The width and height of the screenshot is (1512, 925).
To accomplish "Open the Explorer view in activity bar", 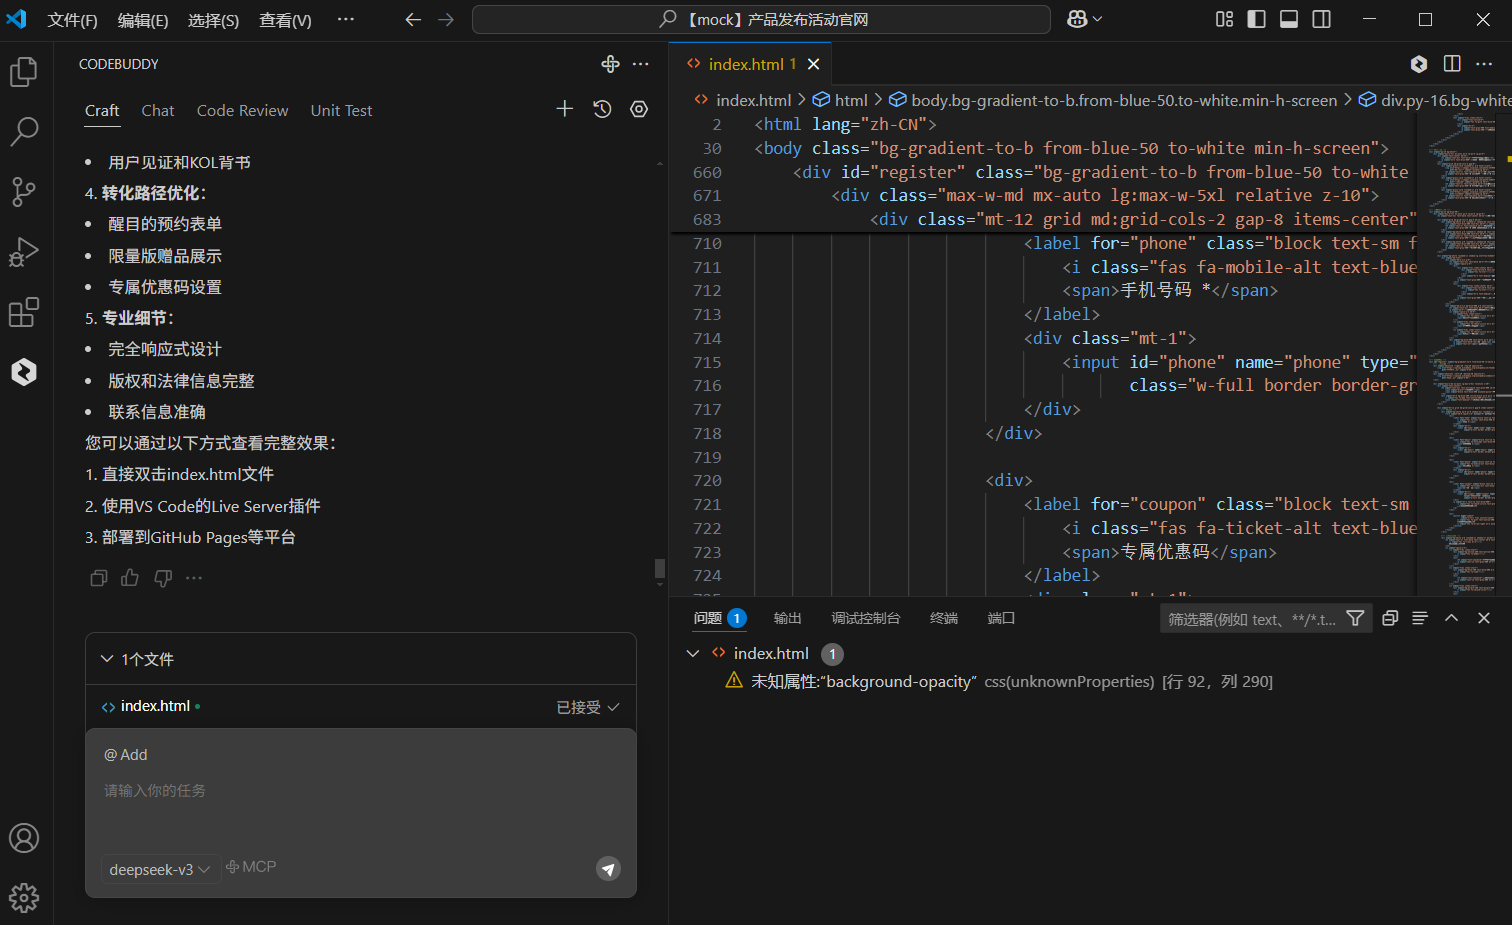I will pos(24,72).
